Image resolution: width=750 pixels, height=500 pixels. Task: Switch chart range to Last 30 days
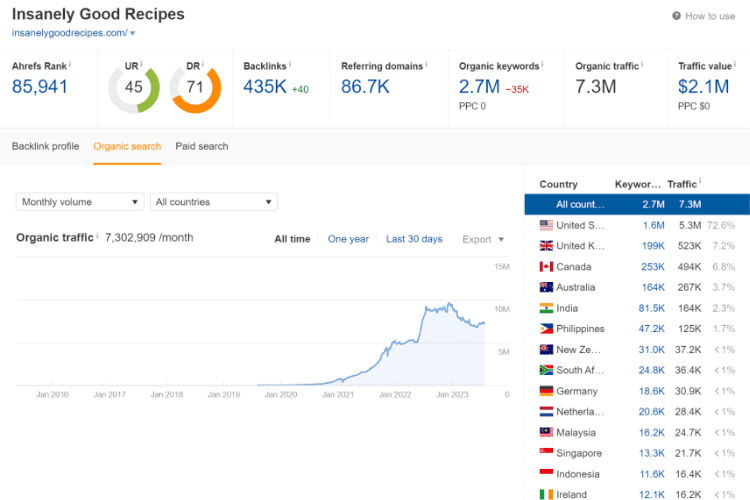click(x=414, y=239)
